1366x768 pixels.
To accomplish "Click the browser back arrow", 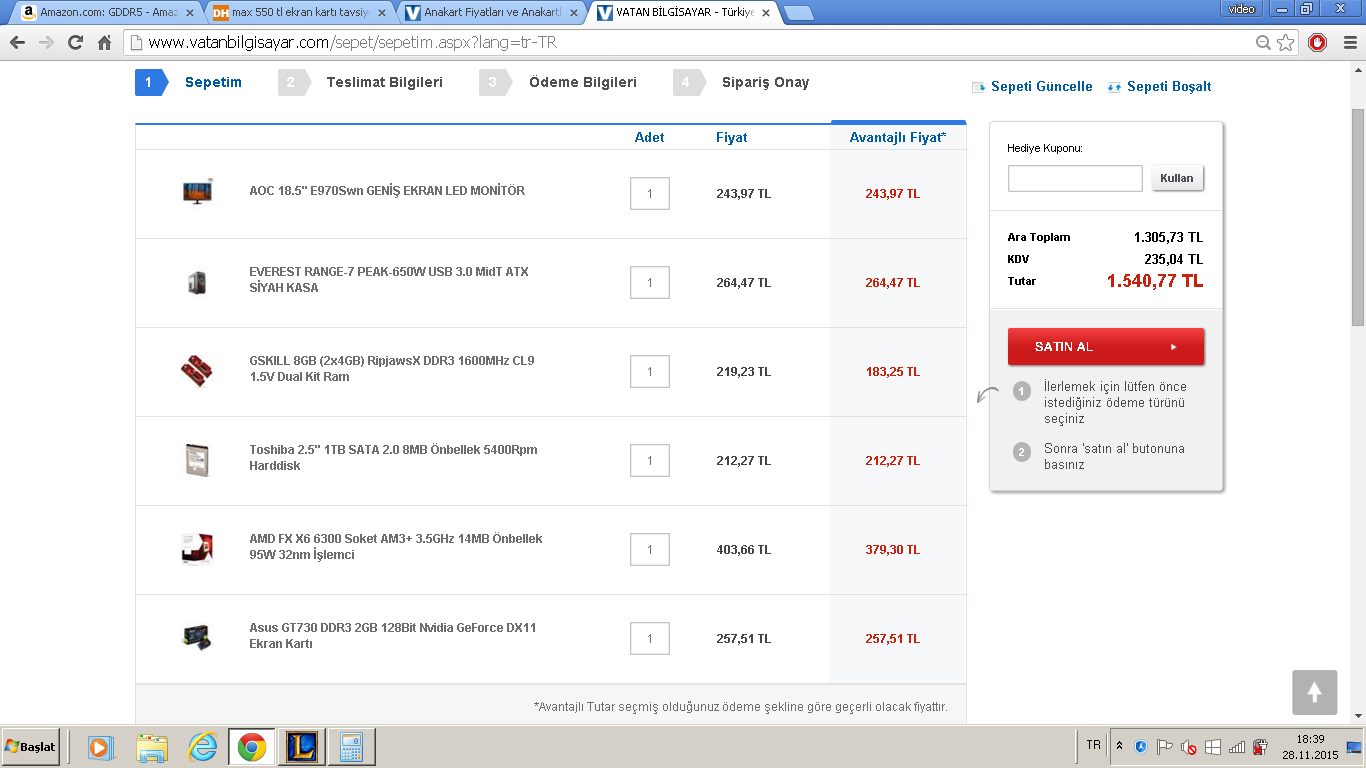I will point(17,43).
